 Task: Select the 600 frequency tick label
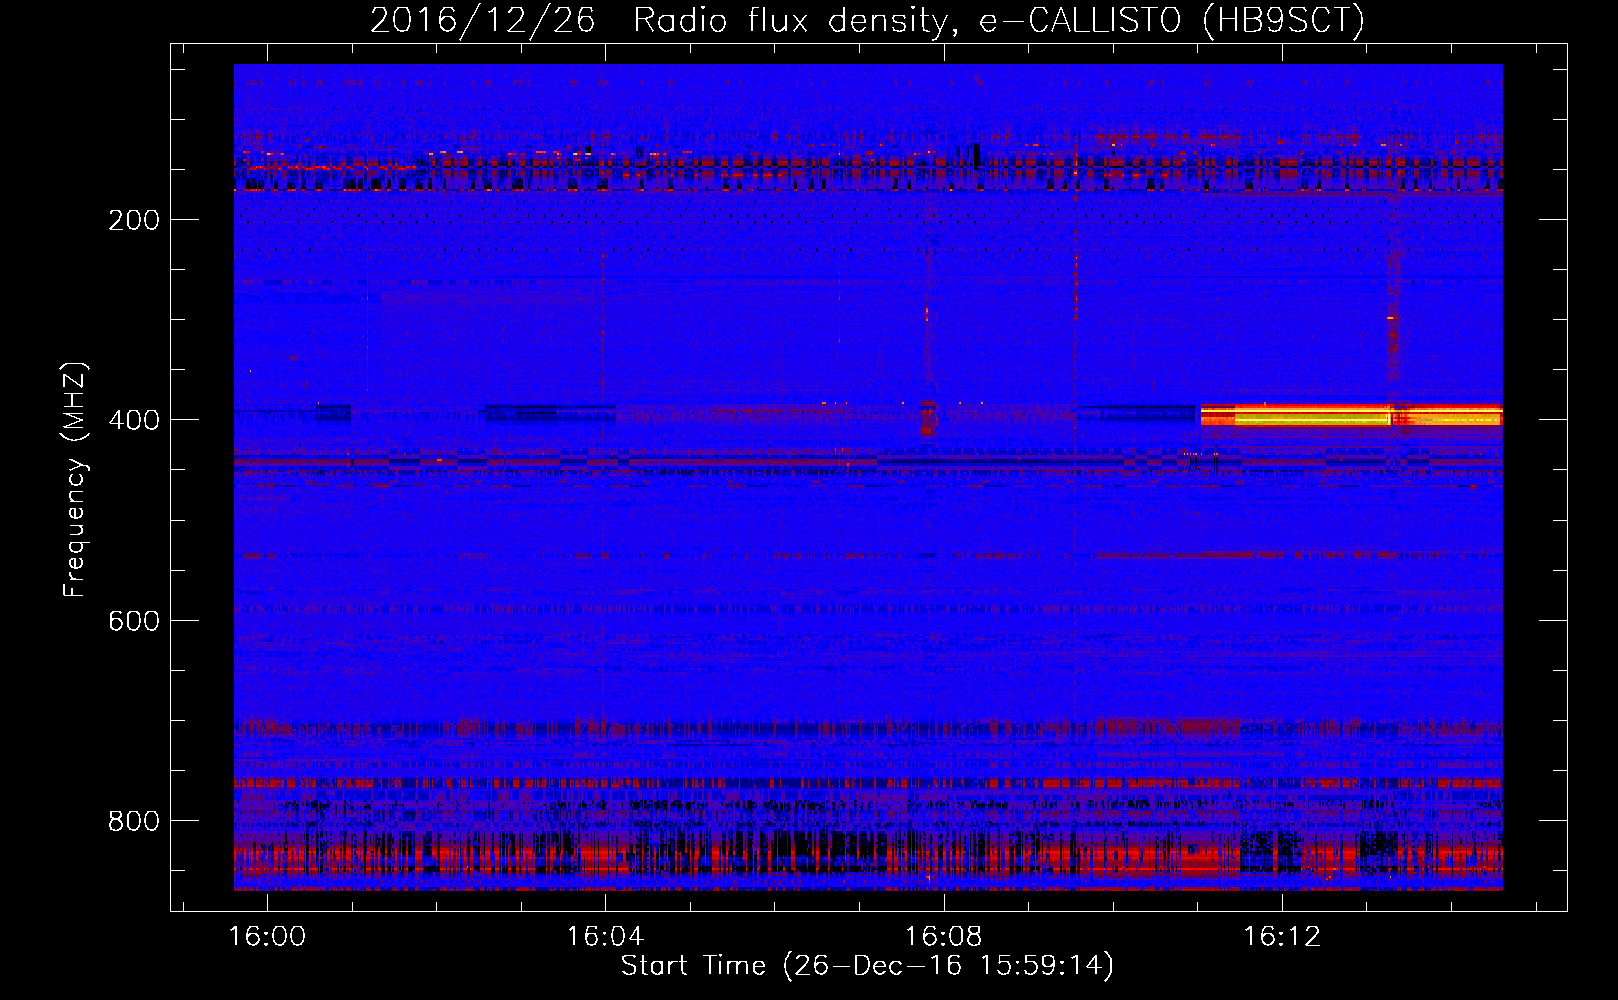coord(134,621)
